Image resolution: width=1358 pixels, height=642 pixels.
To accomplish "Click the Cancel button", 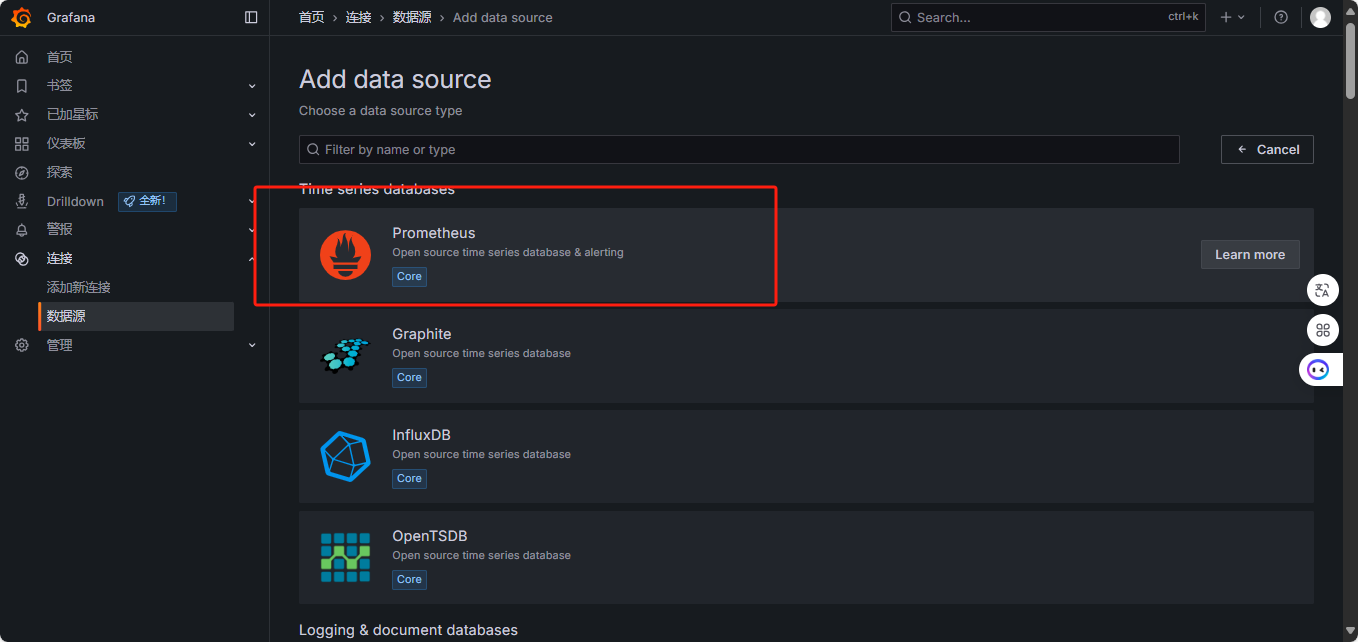I will pos(1267,149).
